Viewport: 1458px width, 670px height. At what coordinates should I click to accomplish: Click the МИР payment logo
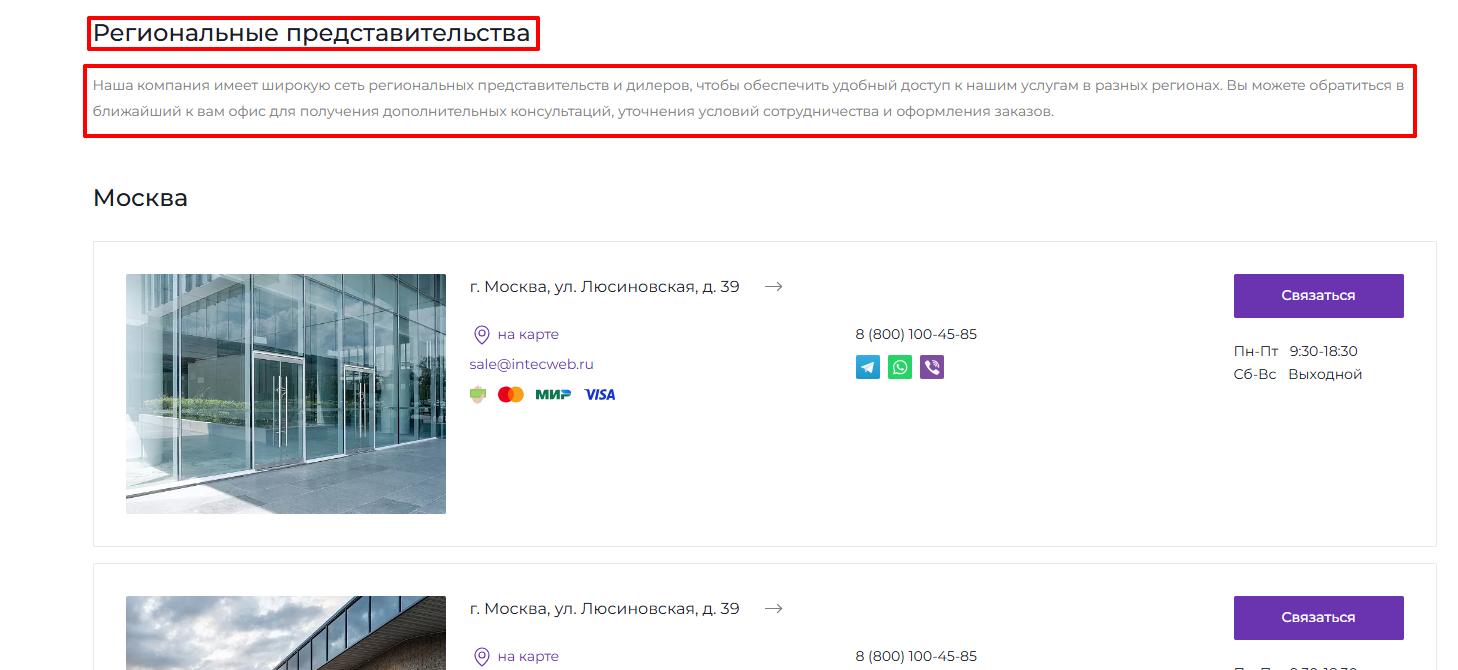tap(553, 395)
